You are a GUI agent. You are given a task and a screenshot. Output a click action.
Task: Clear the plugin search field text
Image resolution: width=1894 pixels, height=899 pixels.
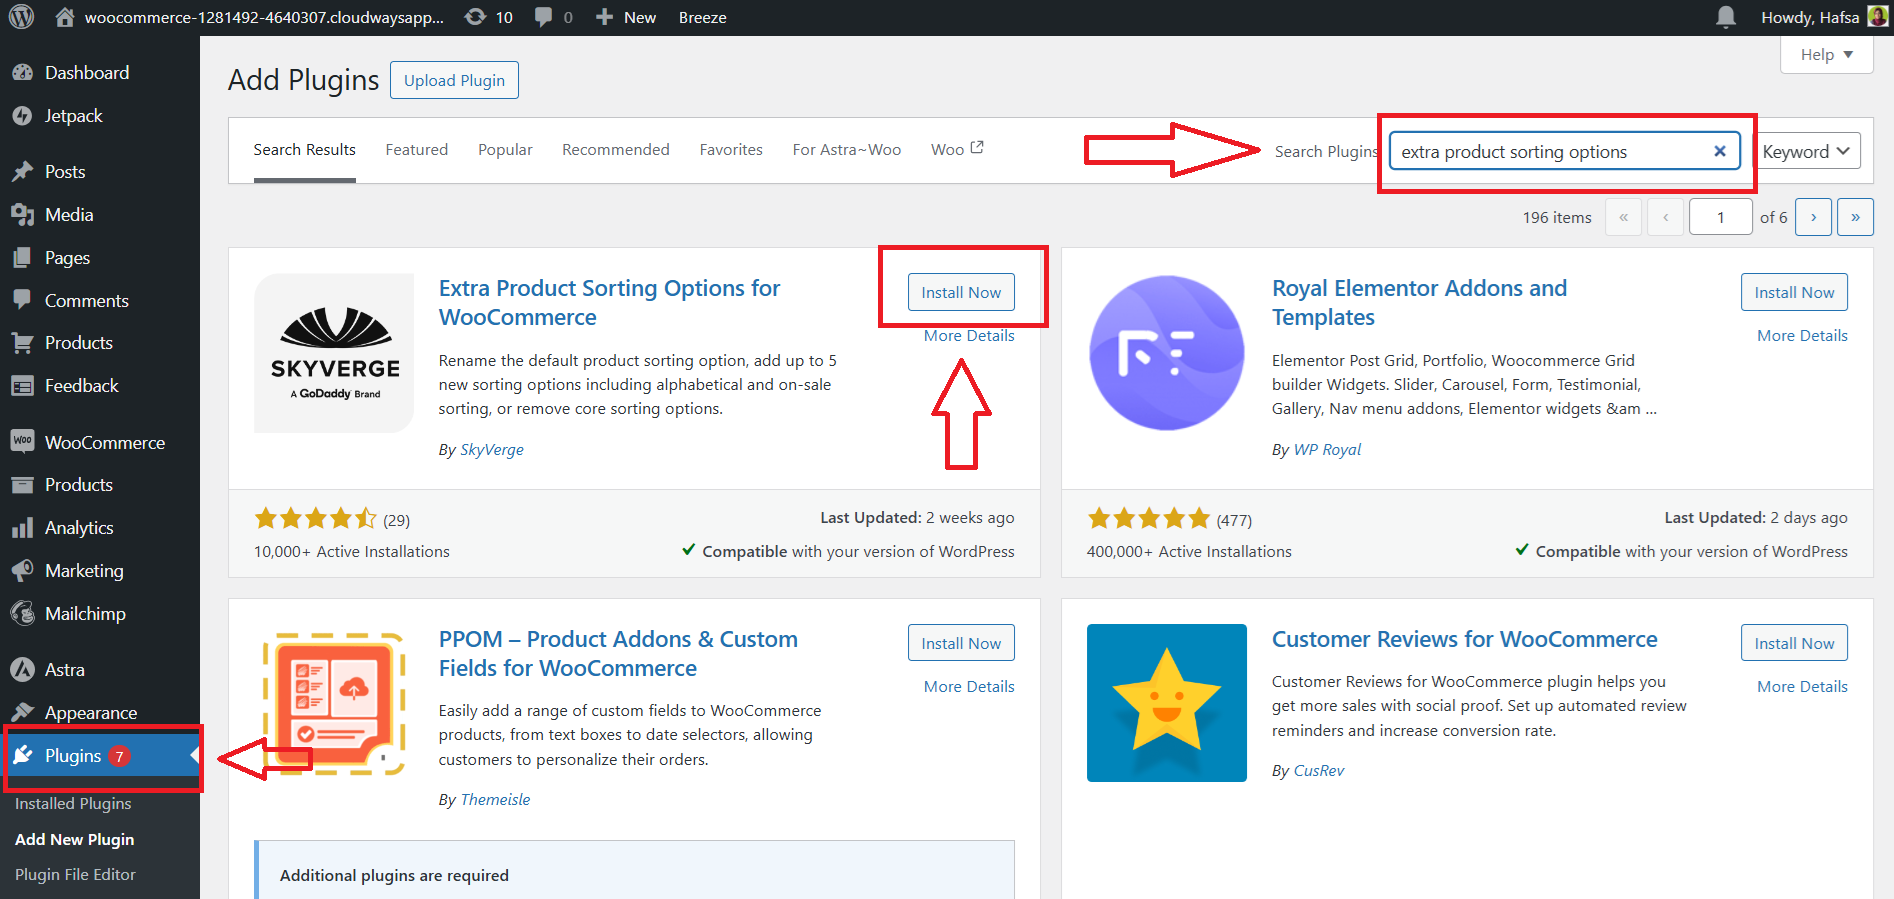[1719, 151]
